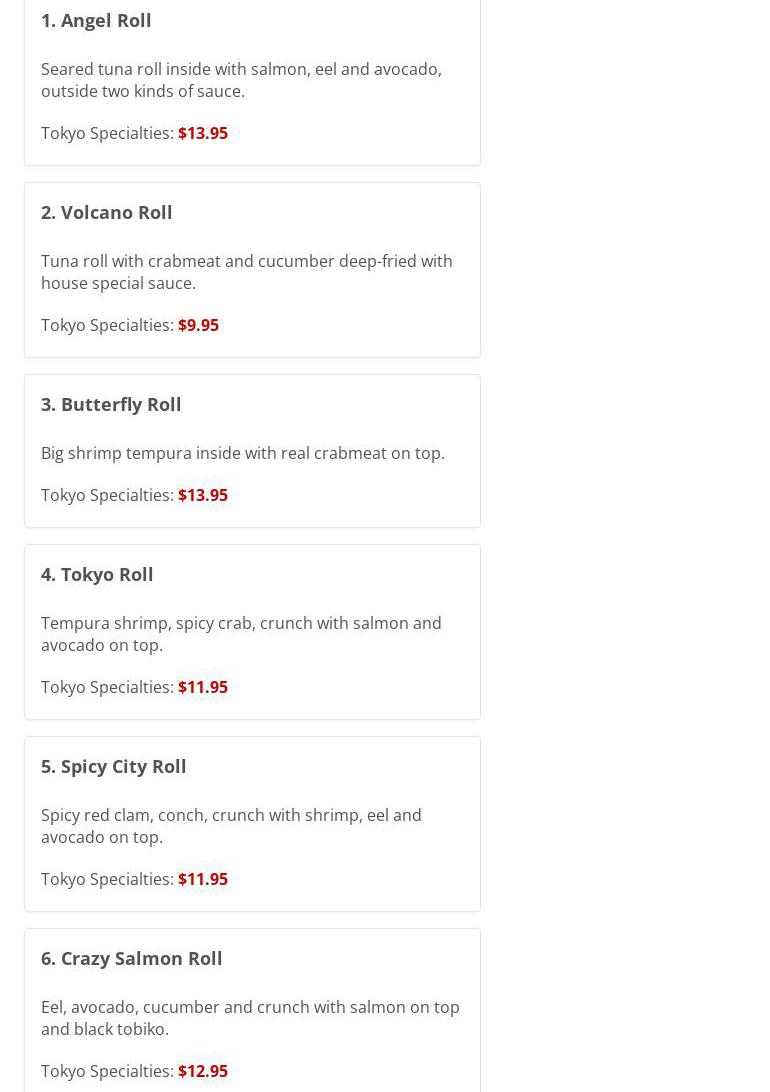770x1092 pixels.
Task: Open the 4. Tokyo Roll item title
Action: tap(97, 575)
